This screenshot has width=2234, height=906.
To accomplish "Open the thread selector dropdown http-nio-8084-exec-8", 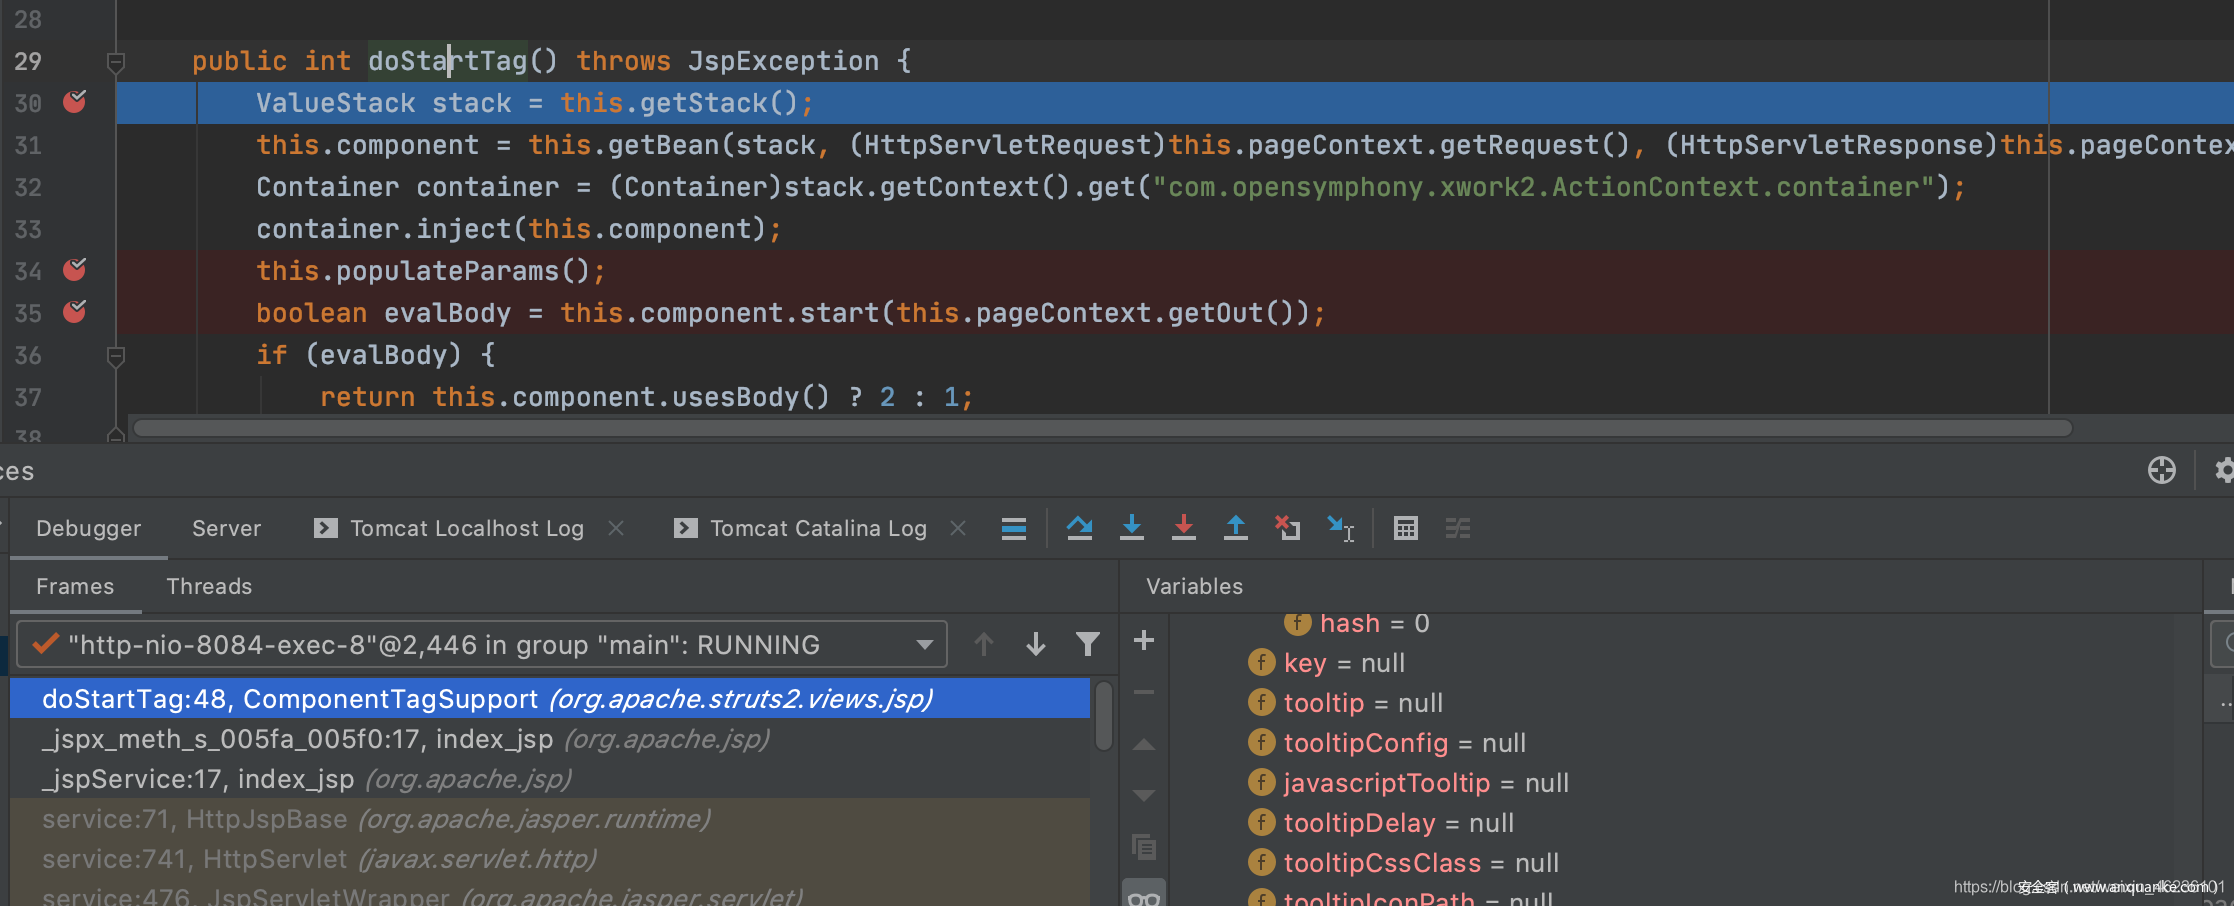I will [481, 645].
